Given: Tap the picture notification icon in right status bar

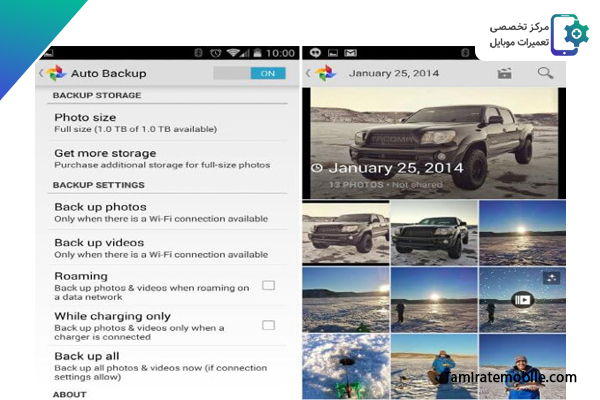Looking at the screenshot, I should (x=333, y=53).
